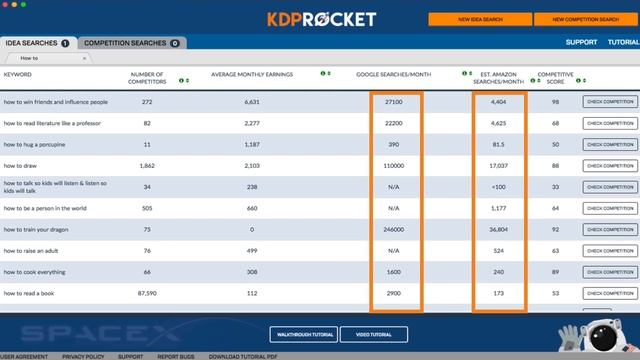Sort by Number of Competitors arrows icon
This screenshot has width=640, height=360.
(x=187, y=81)
